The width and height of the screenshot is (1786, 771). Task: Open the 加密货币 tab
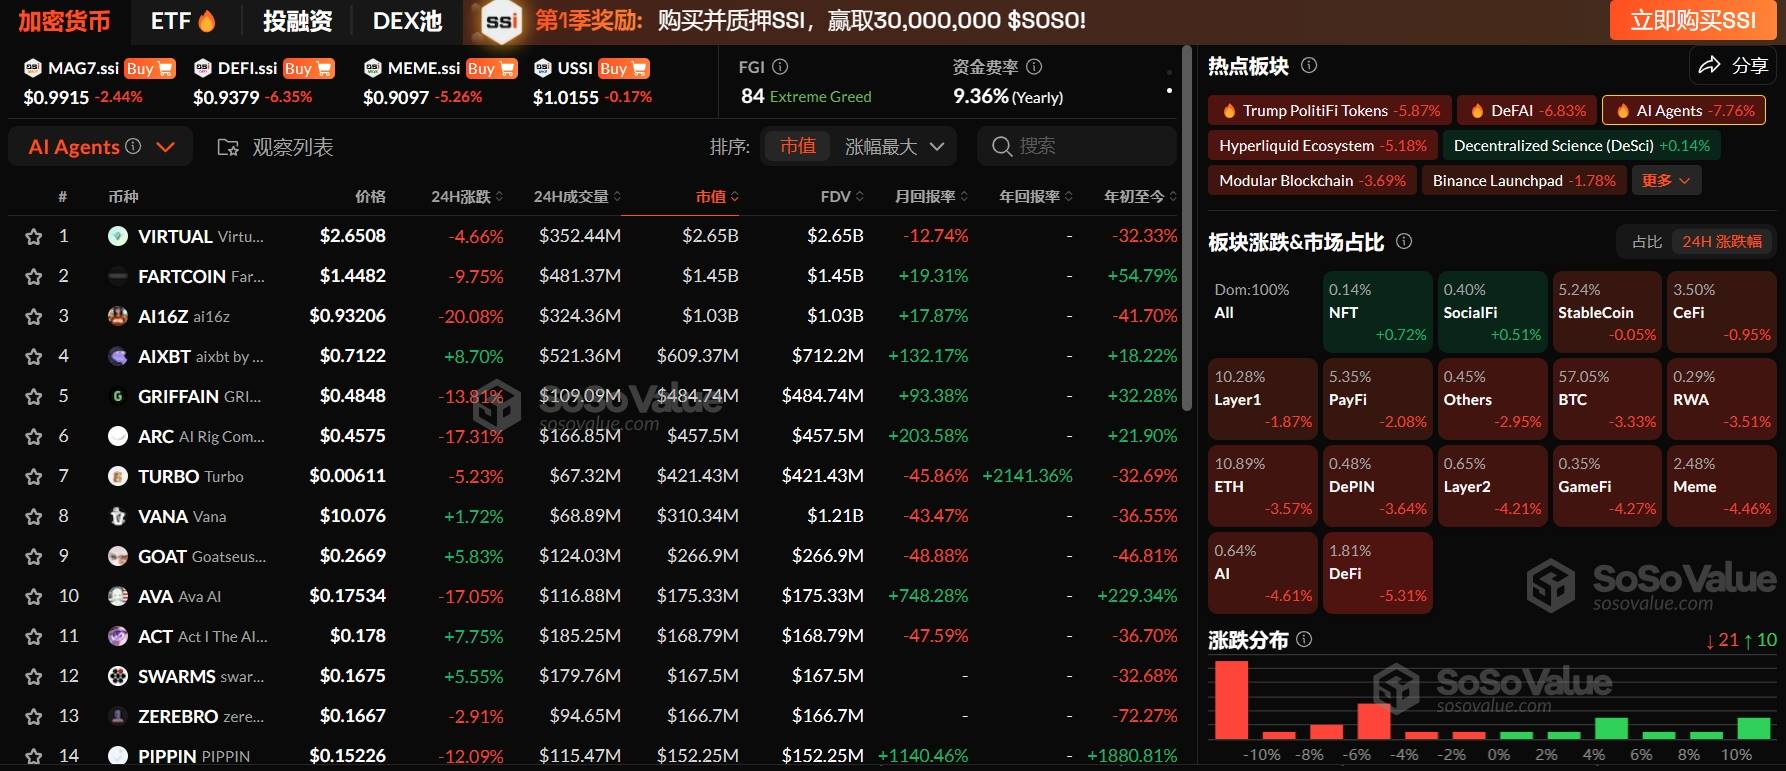64,21
